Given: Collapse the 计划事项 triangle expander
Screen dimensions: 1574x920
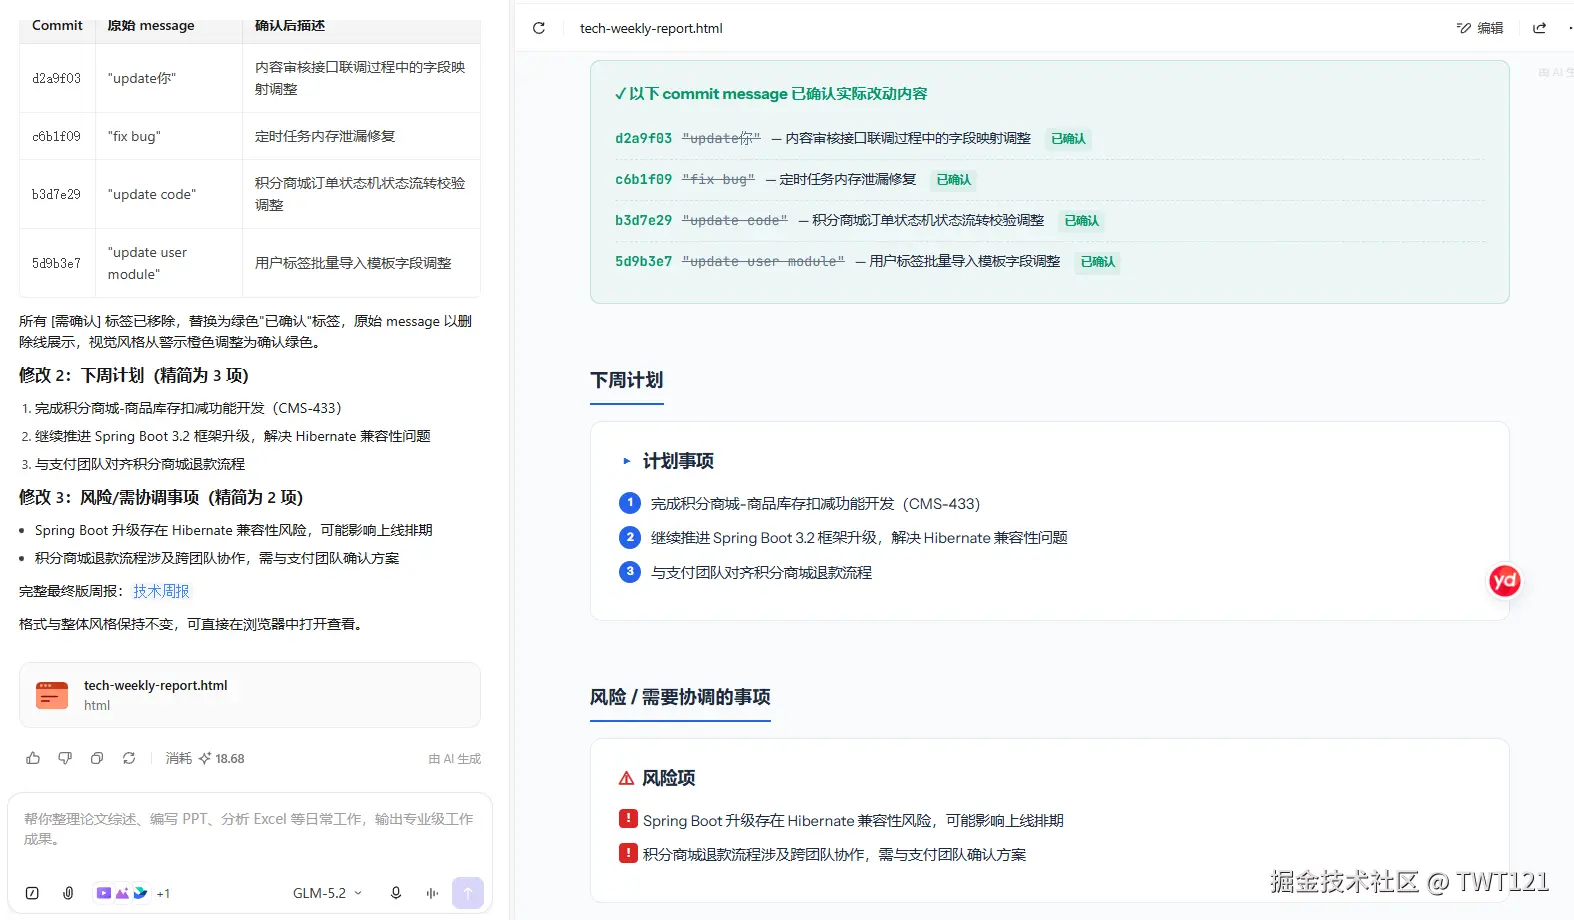Looking at the screenshot, I should pos(627,461).
